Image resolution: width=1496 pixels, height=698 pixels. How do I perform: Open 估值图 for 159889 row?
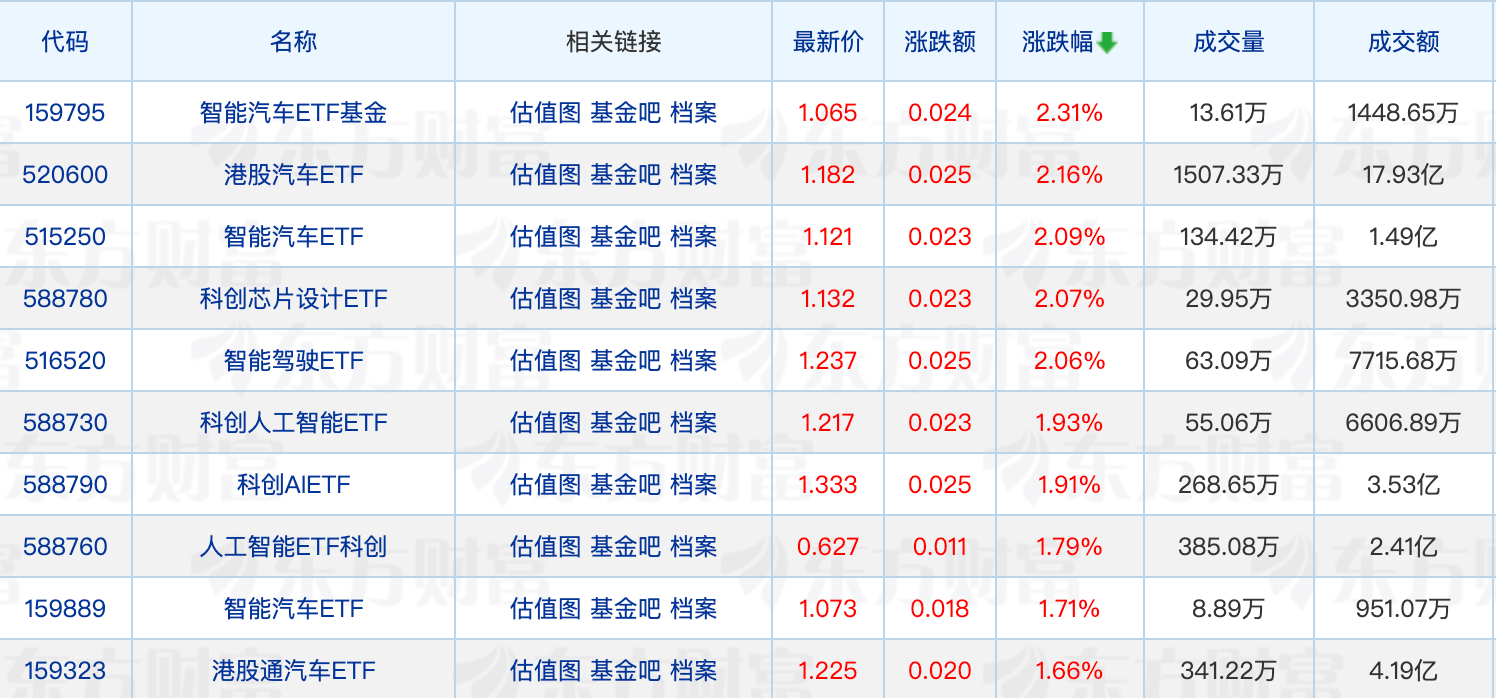pyautogui.click(x=545, y=609)
